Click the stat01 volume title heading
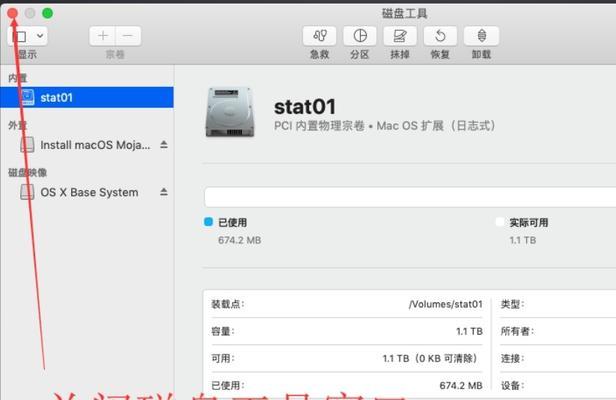Image resolution: width=616 pixels, height=400 pixels. (305, 106)
